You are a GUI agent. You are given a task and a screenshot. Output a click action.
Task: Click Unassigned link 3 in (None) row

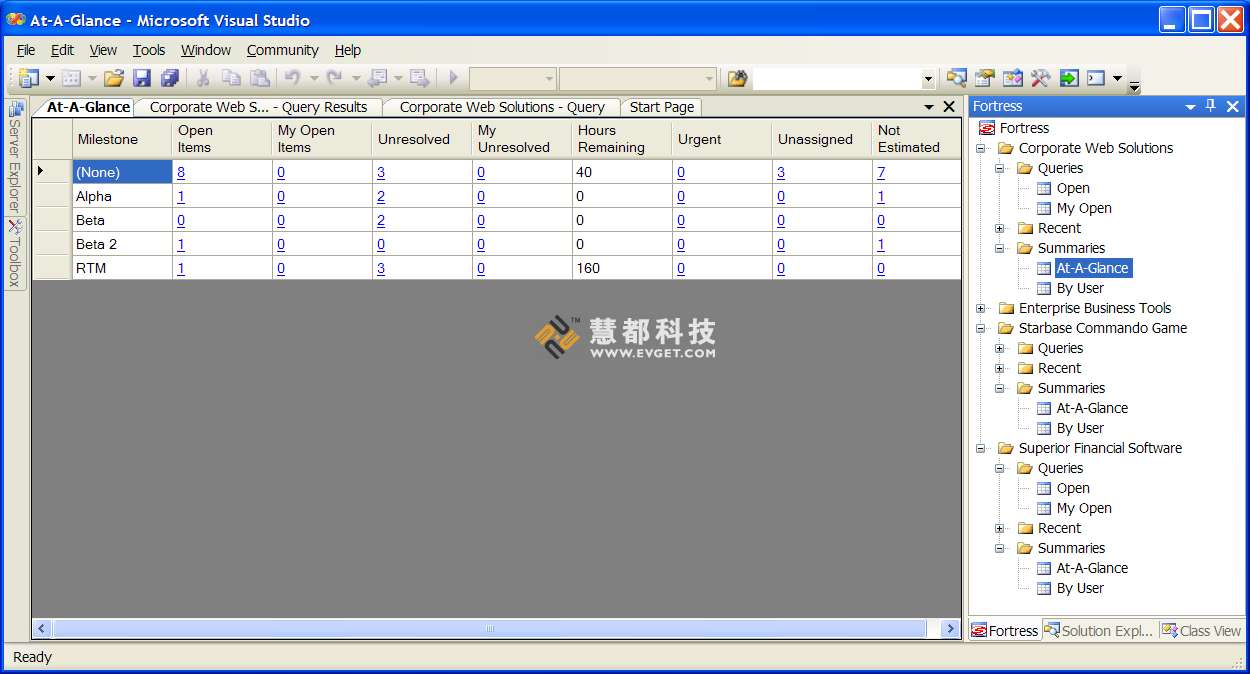[x=781, y=172]
